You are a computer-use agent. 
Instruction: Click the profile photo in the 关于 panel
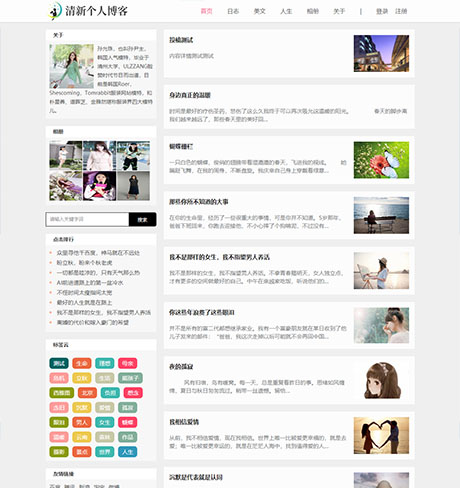[72, 66]
